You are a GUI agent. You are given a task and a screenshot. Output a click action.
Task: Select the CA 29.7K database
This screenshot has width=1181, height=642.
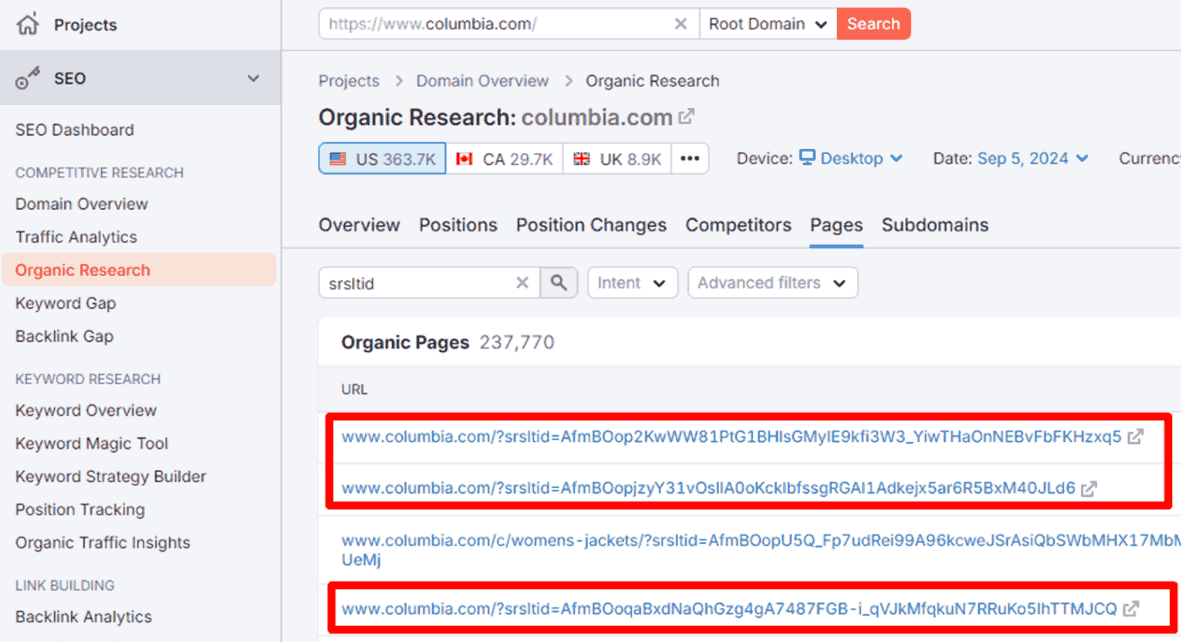pos(505,159)
